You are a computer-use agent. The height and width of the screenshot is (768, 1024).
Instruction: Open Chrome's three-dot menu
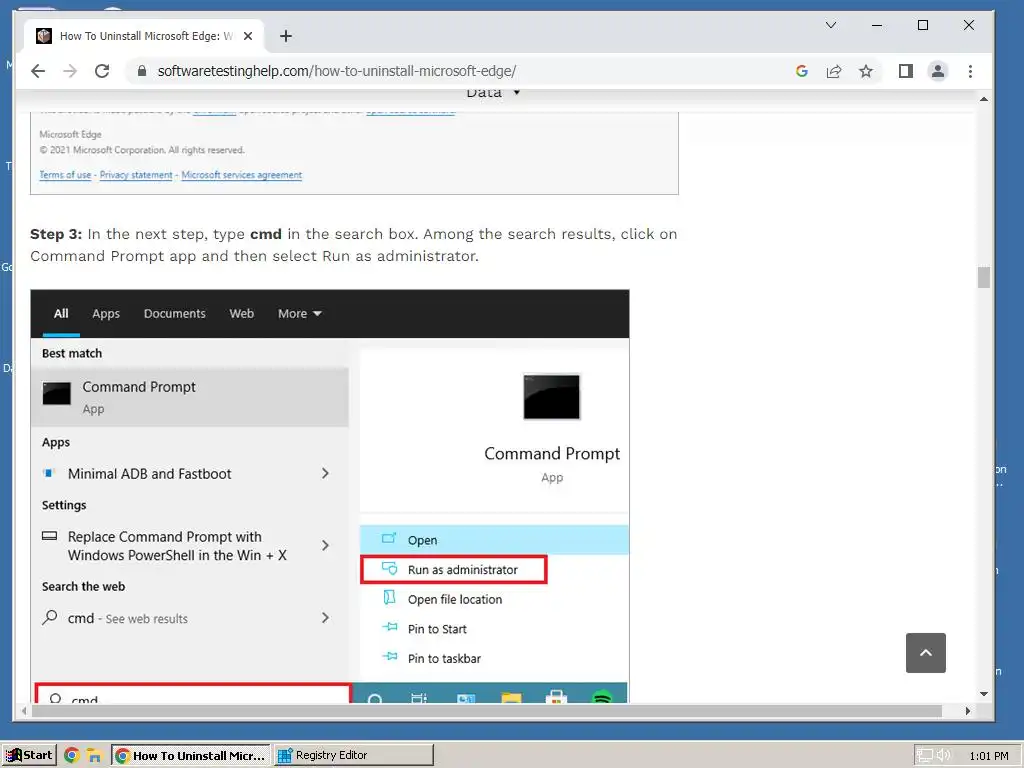tap(970, 71)
